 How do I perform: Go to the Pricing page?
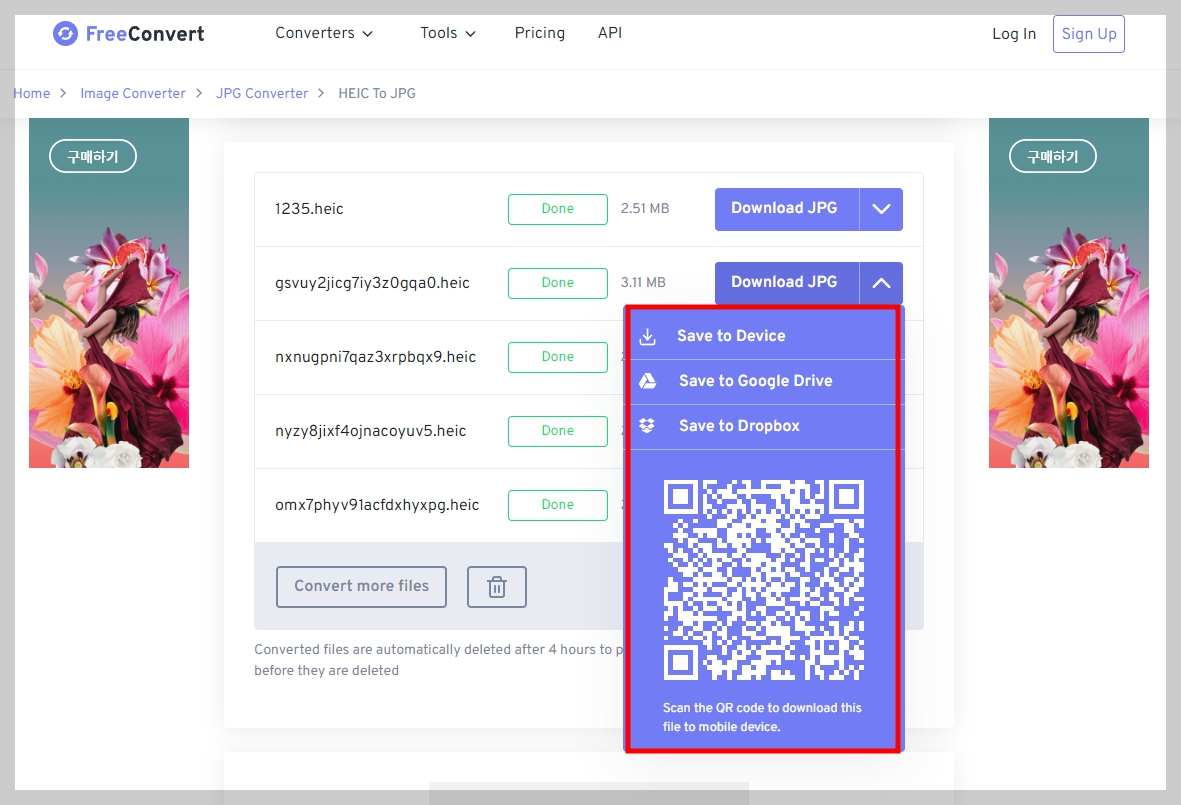(x=539, y=33)
